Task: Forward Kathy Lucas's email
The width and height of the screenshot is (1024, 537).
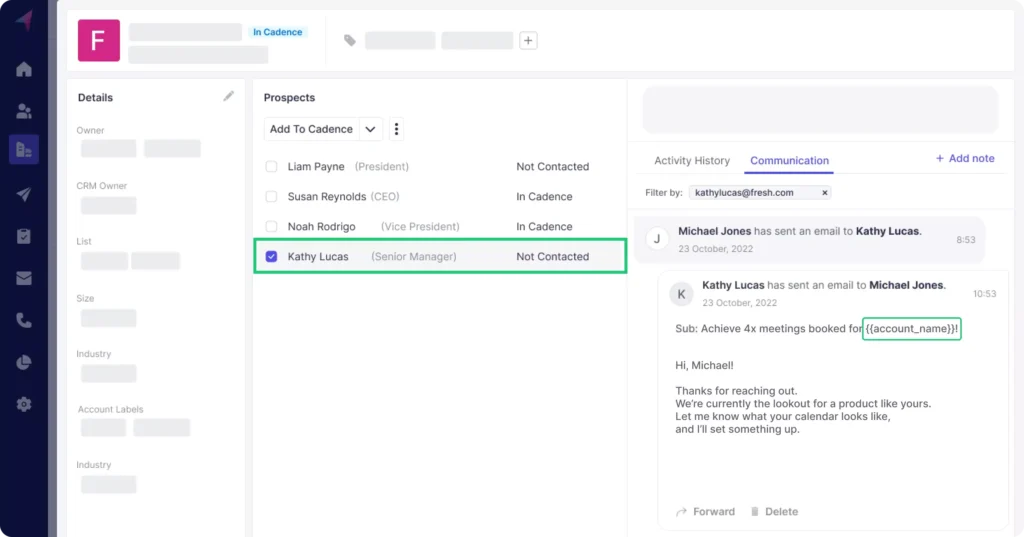Action: 705,512
